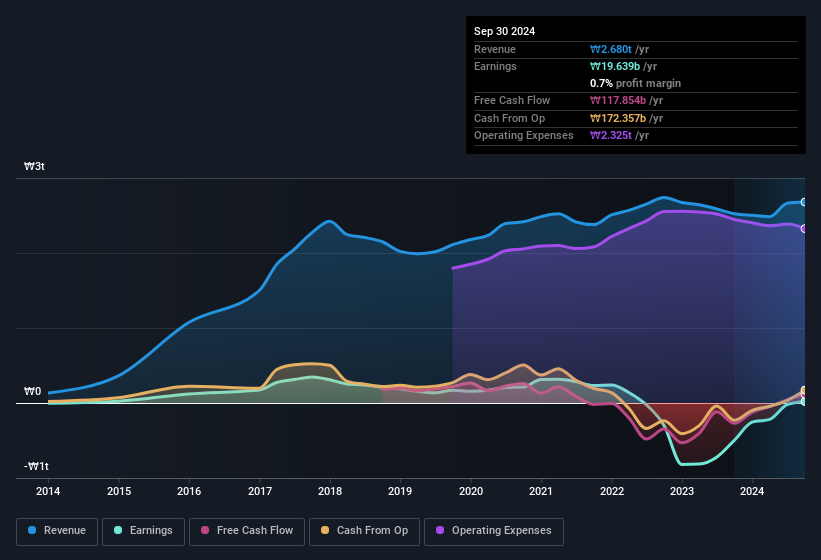Click the 2015 x-axis label

tap(119, 491)
